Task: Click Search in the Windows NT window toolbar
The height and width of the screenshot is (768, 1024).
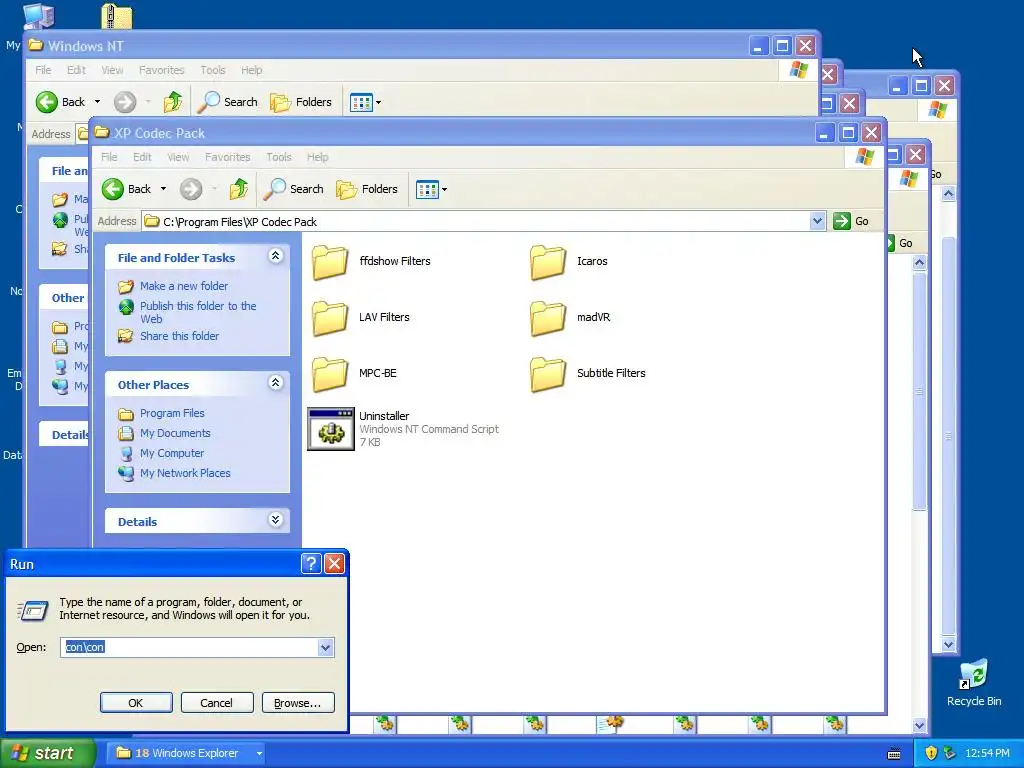Action: point(228,102)
